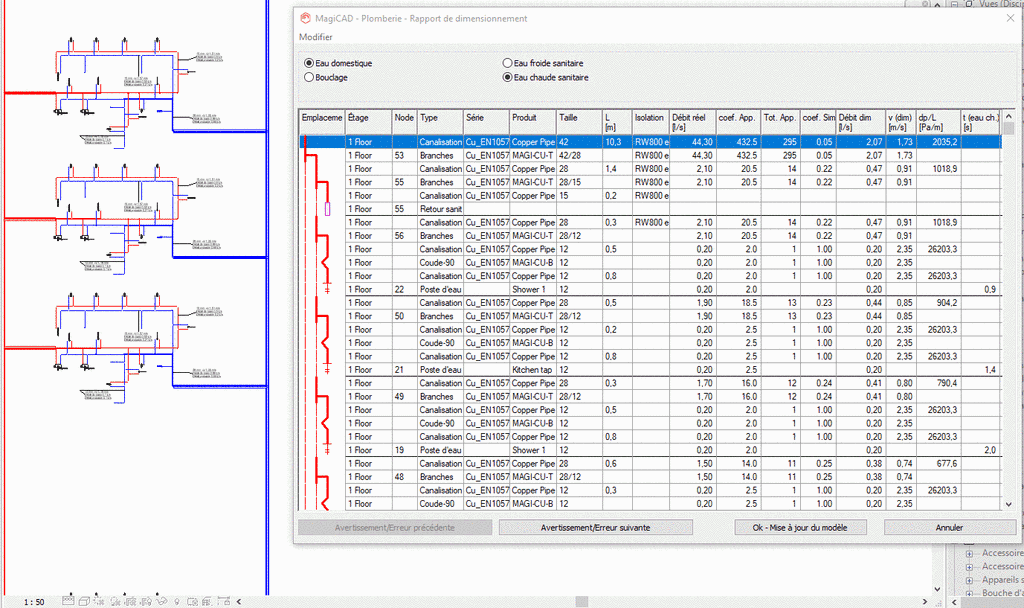Select the Eau froide sanitaire option
1024x608 pixels.
click(507, 63)
